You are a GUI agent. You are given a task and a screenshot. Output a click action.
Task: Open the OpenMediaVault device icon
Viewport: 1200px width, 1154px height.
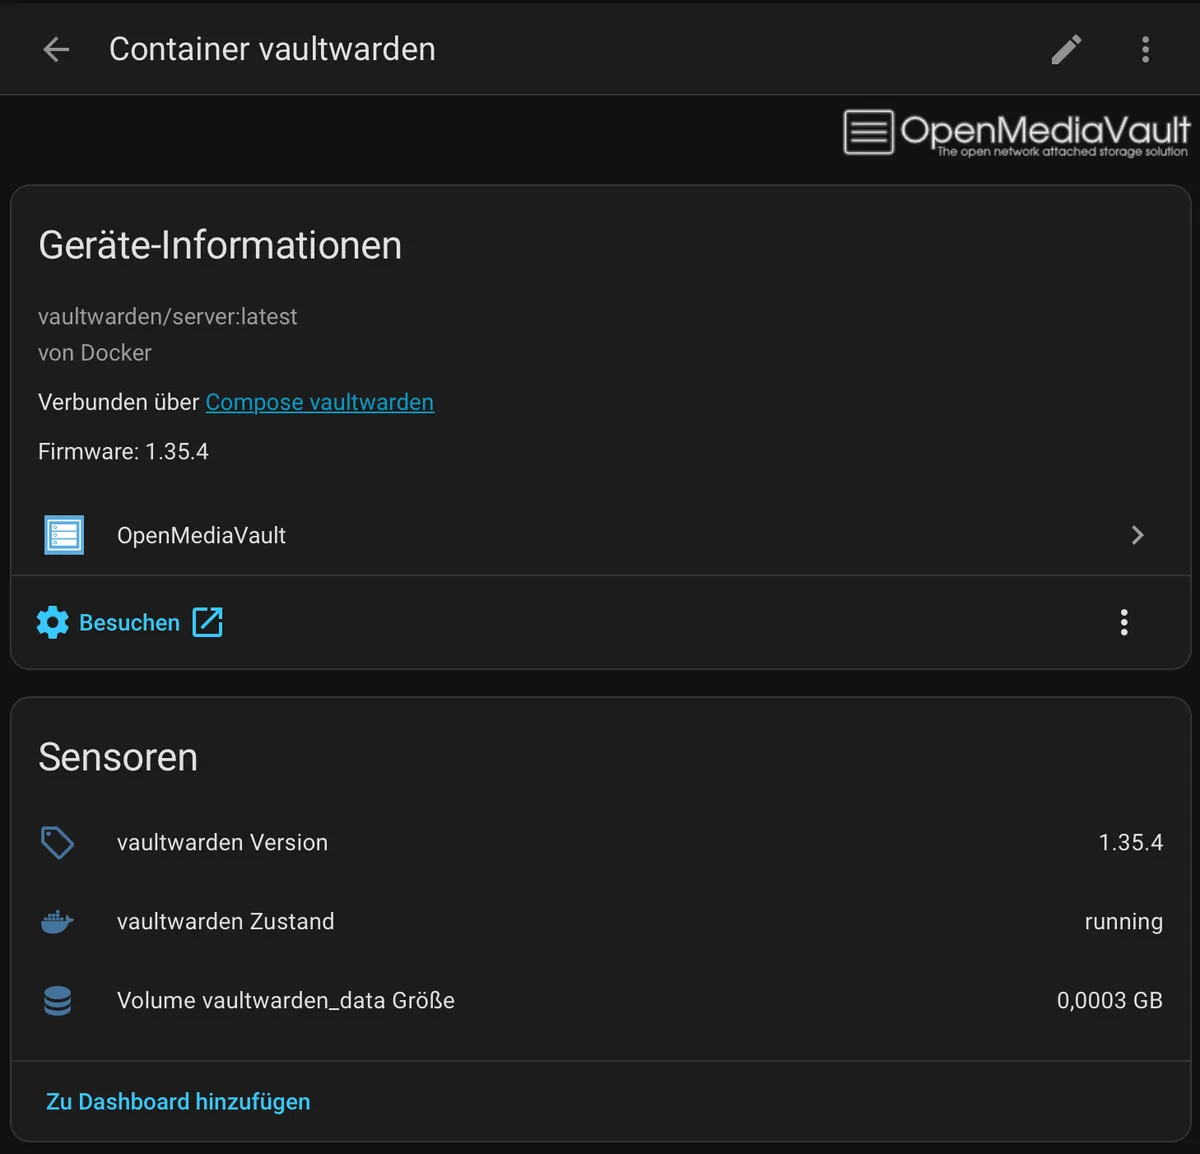pyautogui.click(x=64, y=535)
